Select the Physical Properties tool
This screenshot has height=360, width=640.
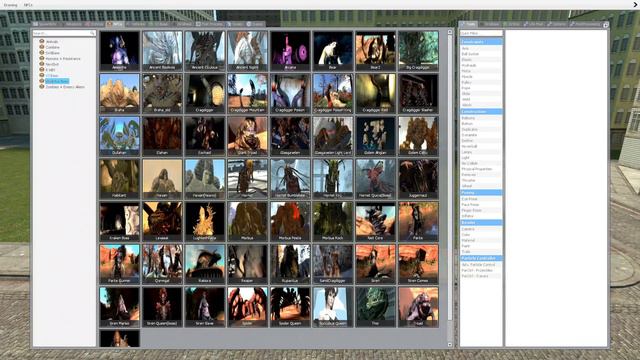pos(481,169)
